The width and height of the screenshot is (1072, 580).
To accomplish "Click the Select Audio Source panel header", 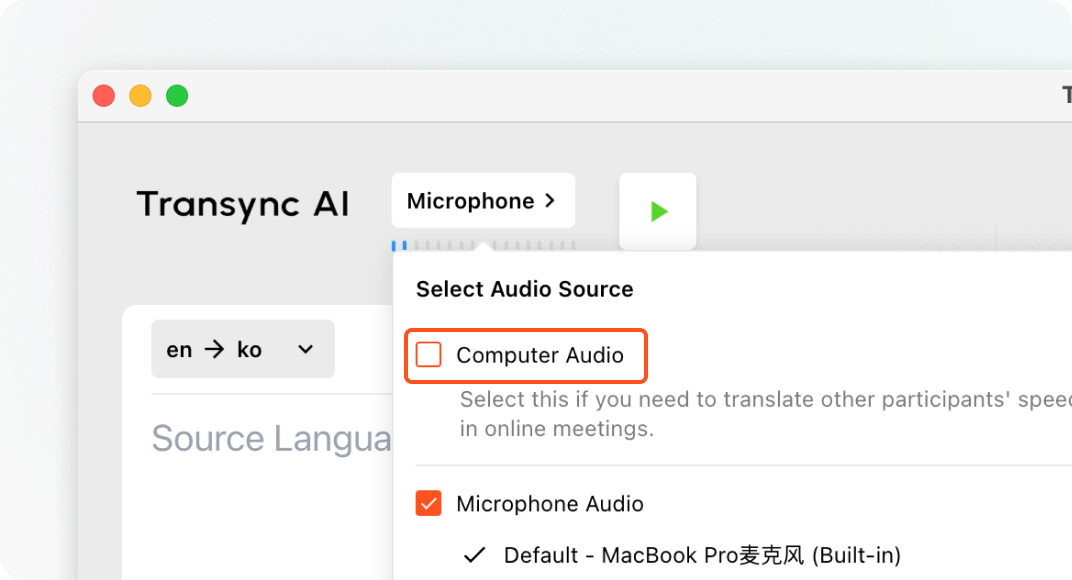I will pyautogui.click(x=523, y=289).
